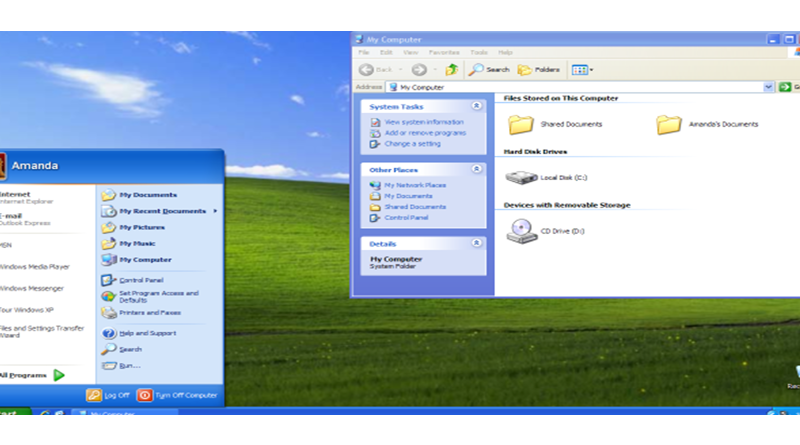The width and height of the screenshot is (800, 445).
Task: Click the Go button beside address bar
Action: coord(789,87)
